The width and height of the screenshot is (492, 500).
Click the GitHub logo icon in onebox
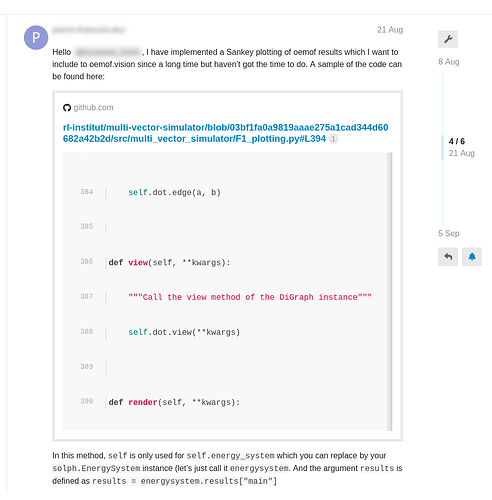67,108
